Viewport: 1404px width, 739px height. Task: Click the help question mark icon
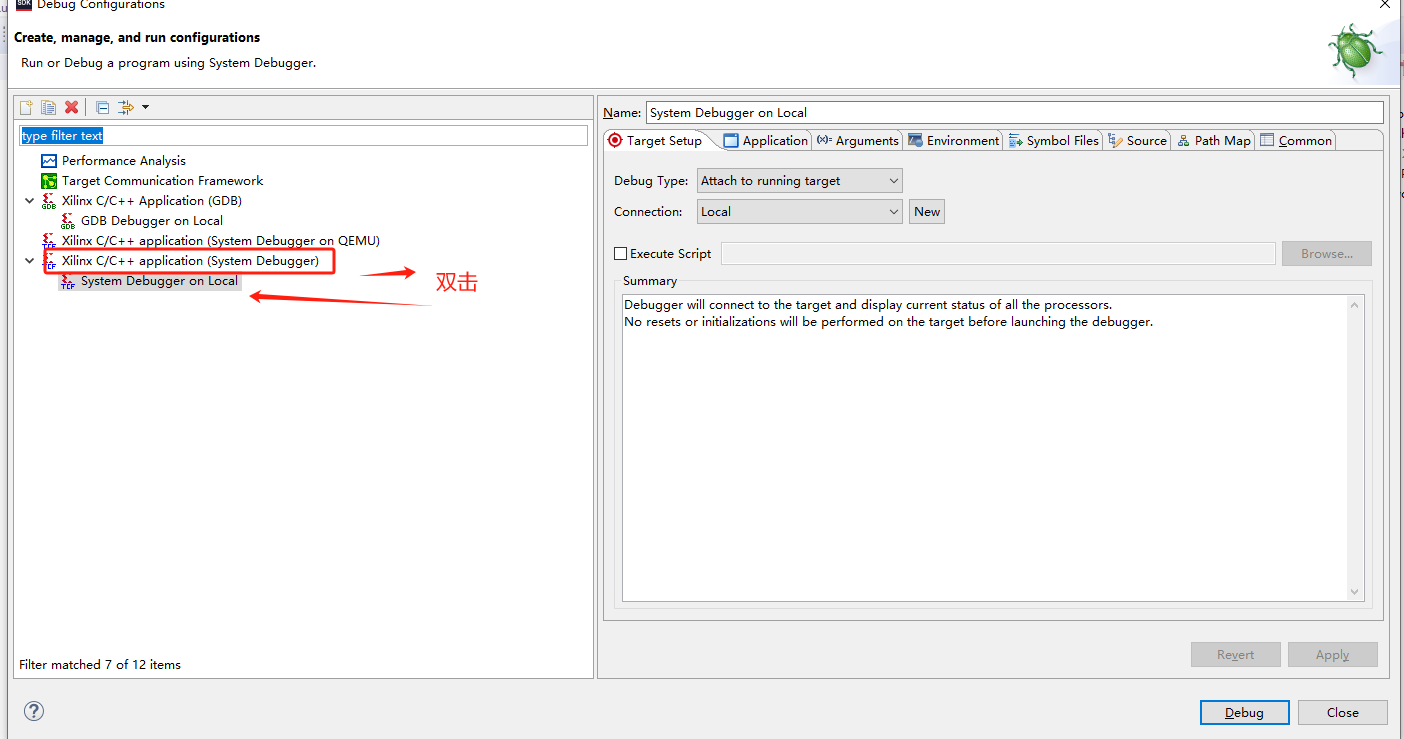coord(34,711)
